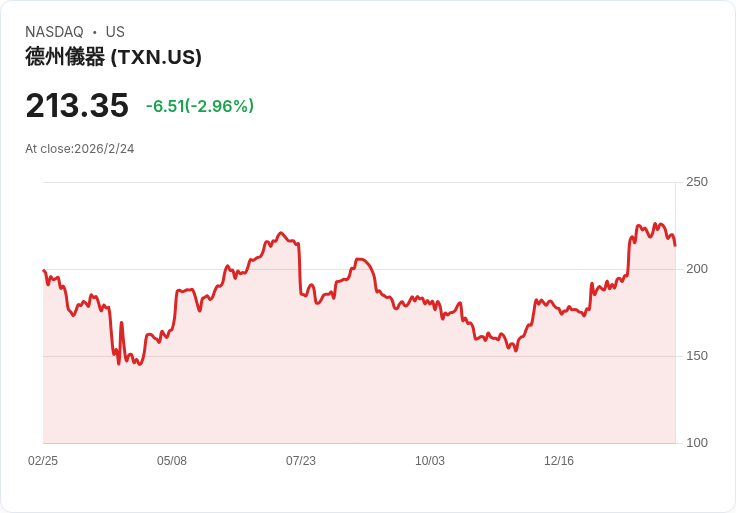Click the 100 baseline at the chart's right edge

click(x=675, y=443)
